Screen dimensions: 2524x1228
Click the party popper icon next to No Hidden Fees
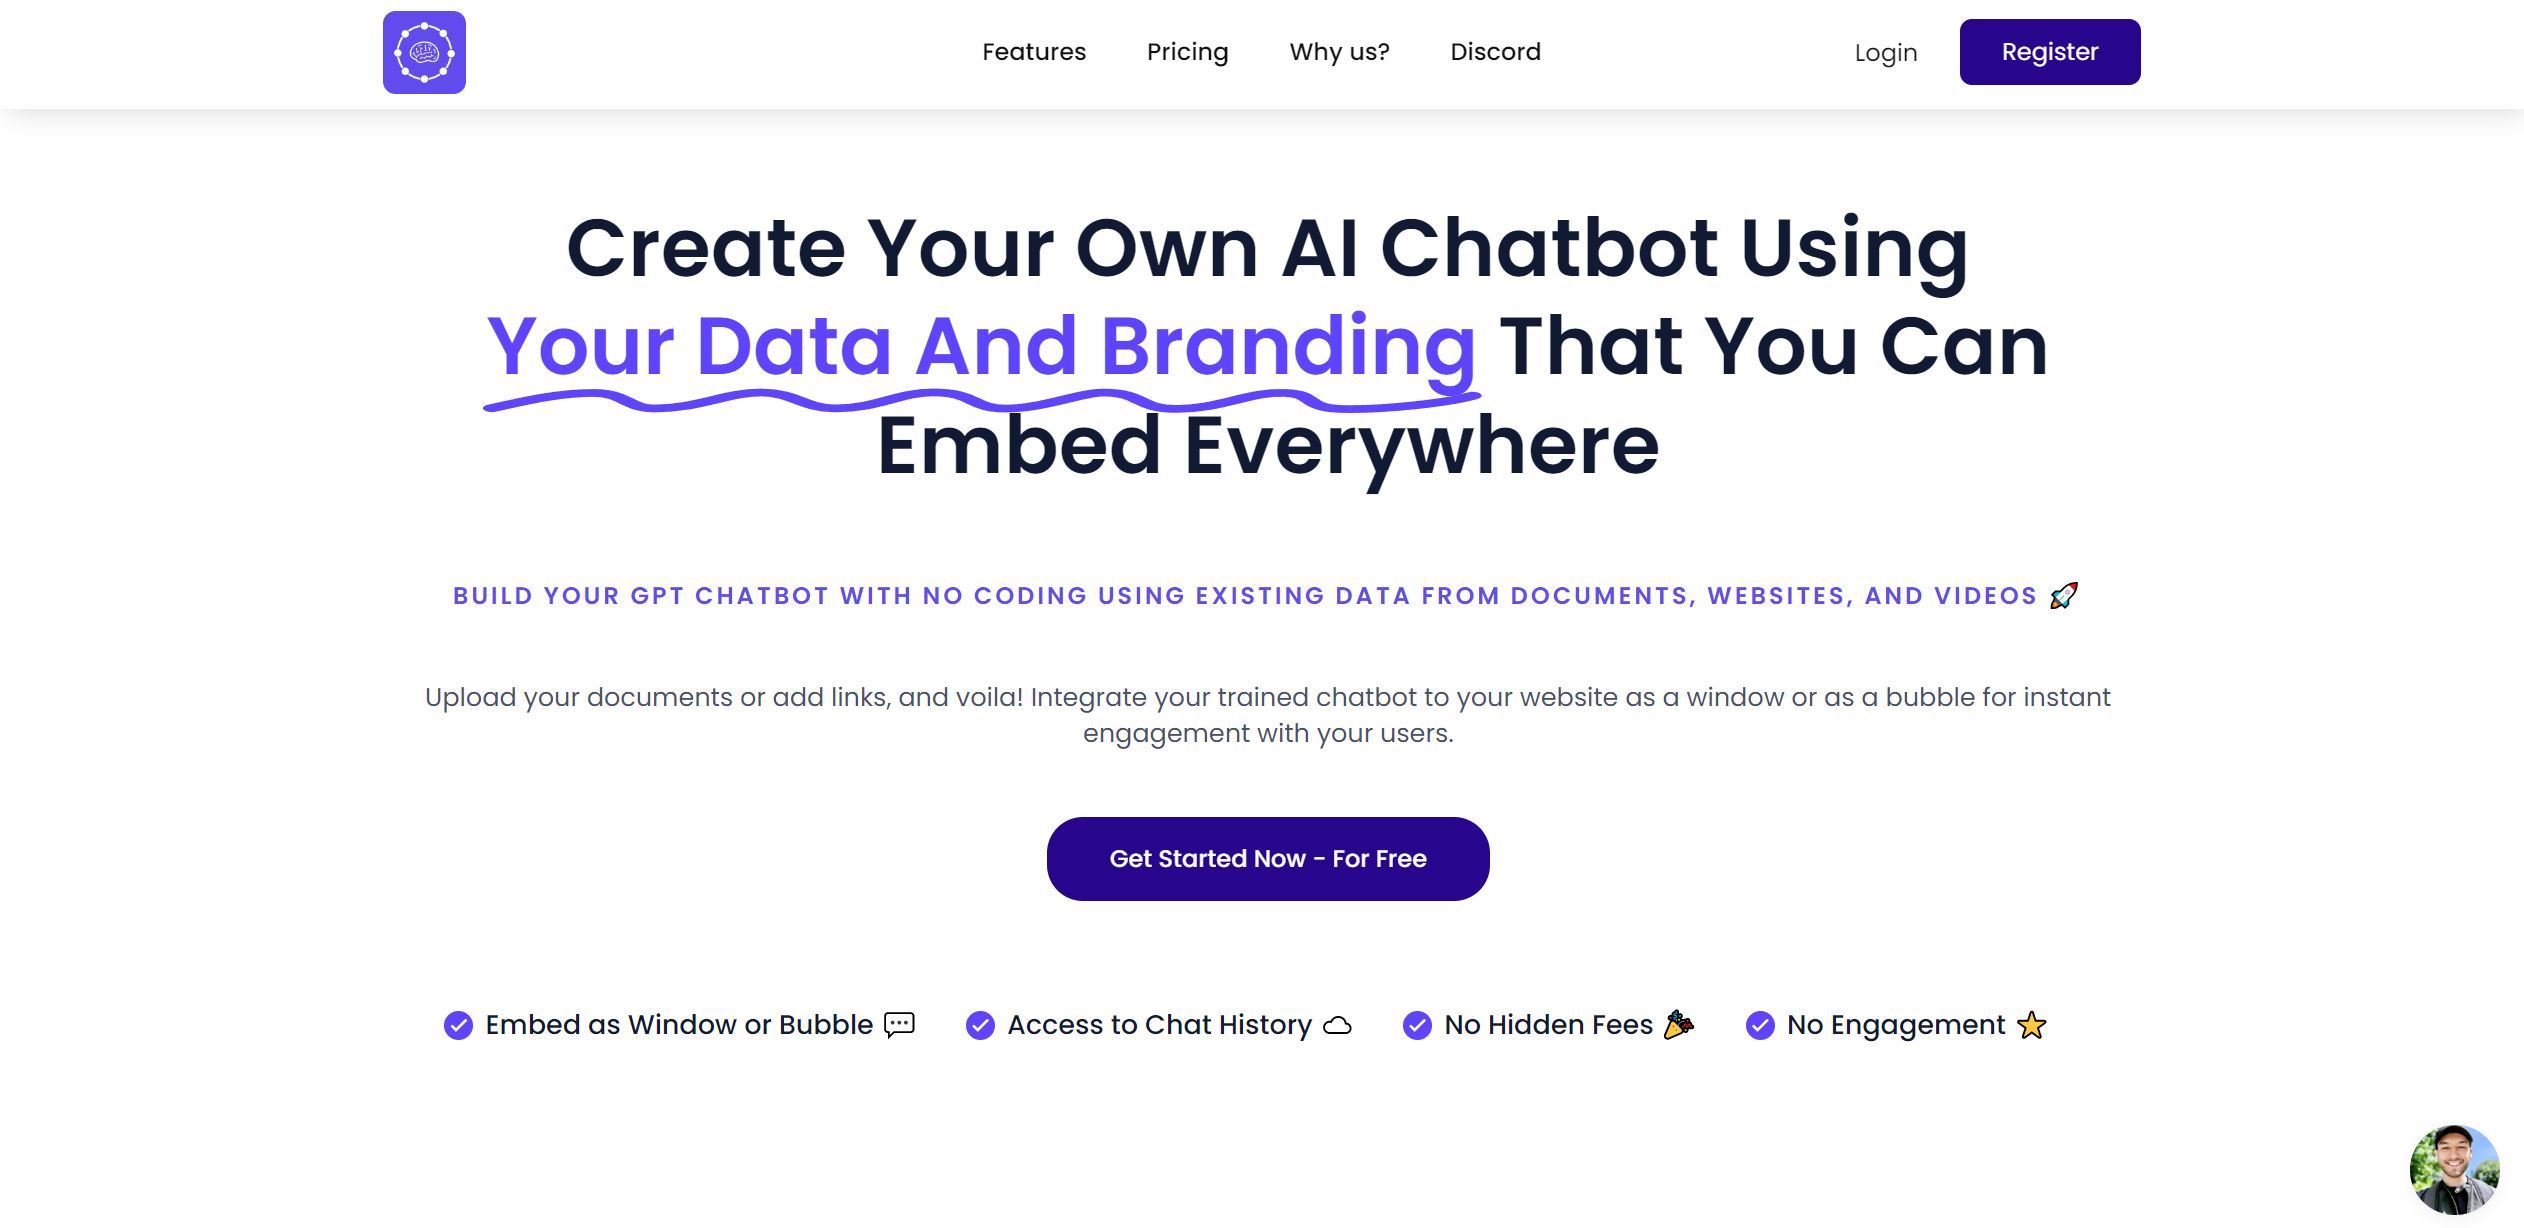pos(1677,1024)
